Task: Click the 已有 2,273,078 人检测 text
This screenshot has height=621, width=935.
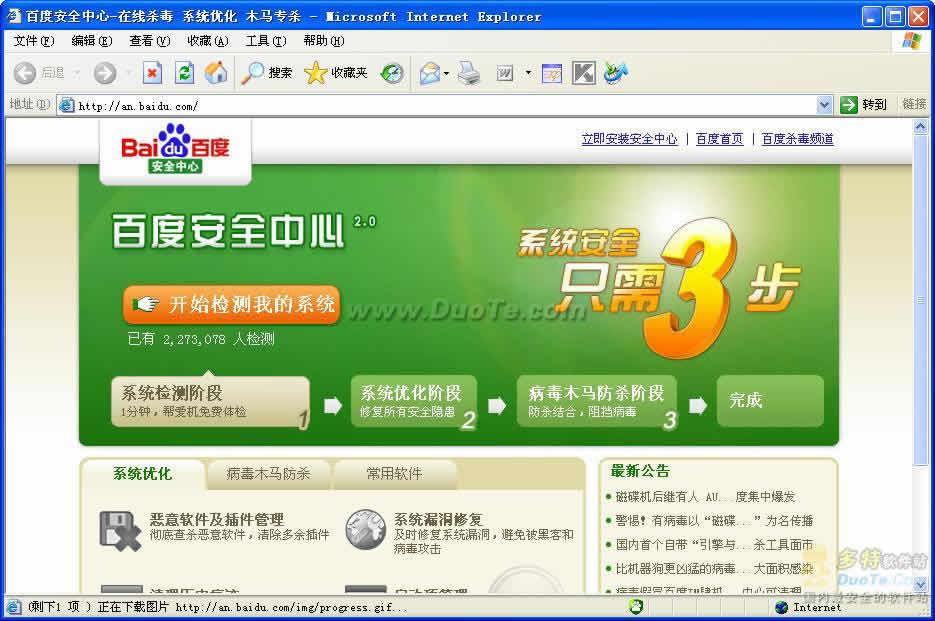Action: coord(201,339)
